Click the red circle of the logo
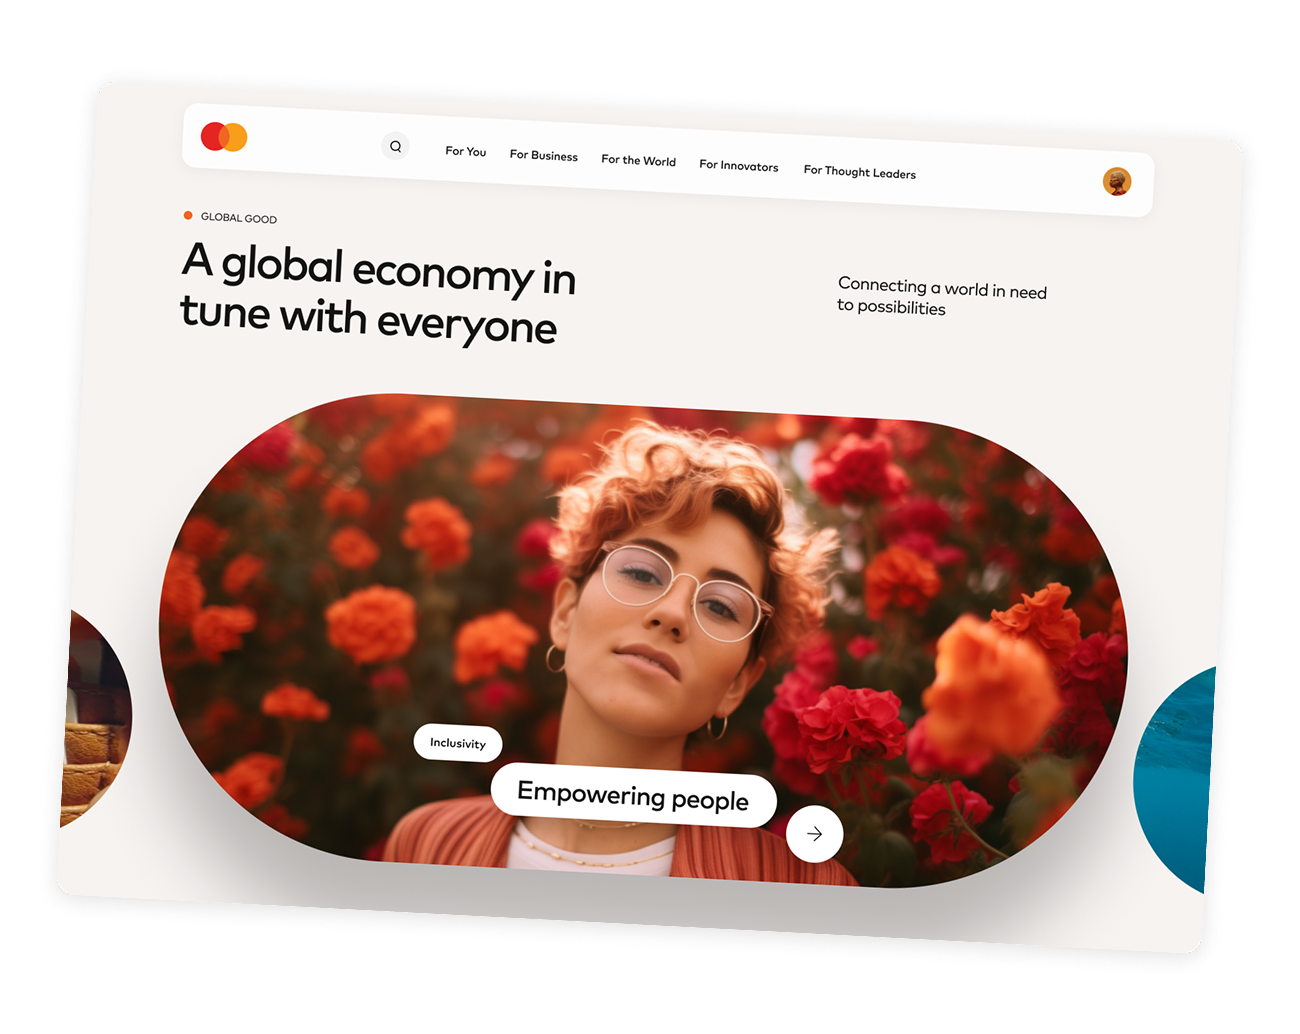 coord(213,136)
